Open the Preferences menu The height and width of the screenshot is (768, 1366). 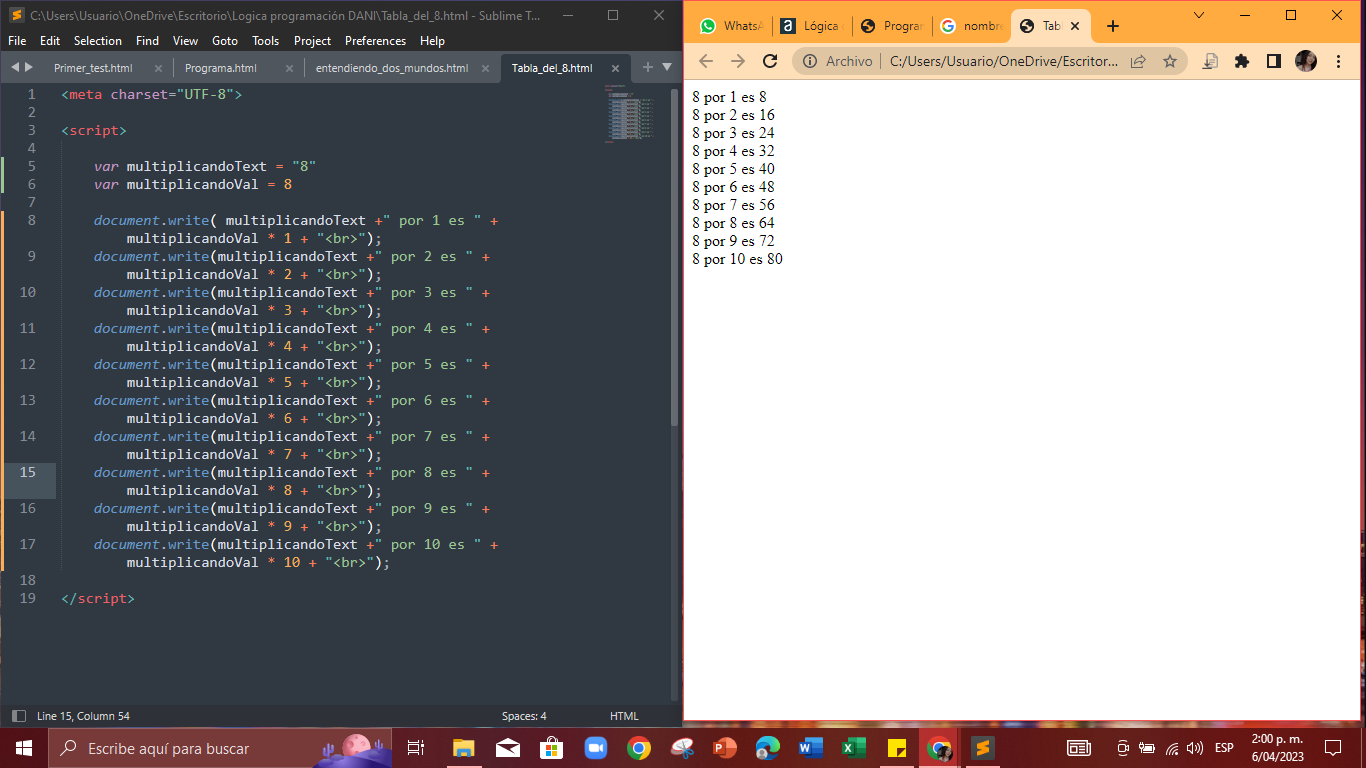click(375, 41)
